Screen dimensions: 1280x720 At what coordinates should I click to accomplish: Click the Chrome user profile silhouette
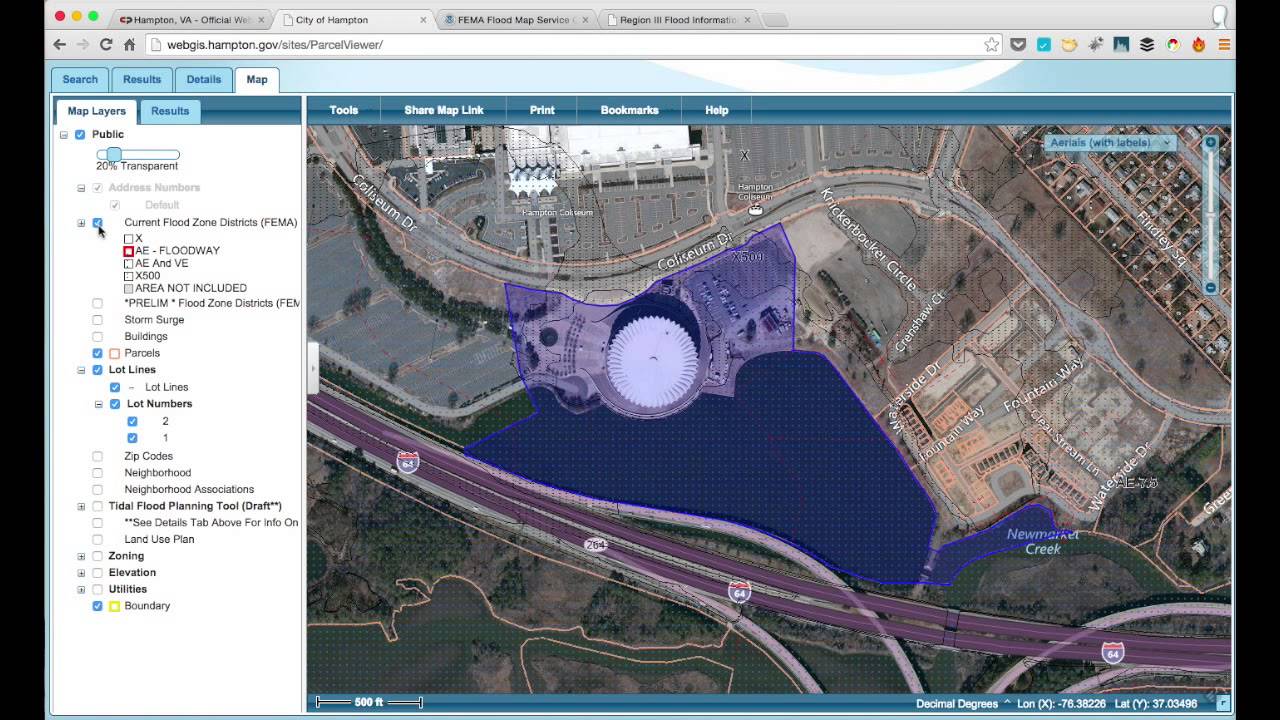click(x=1219, y=15)
